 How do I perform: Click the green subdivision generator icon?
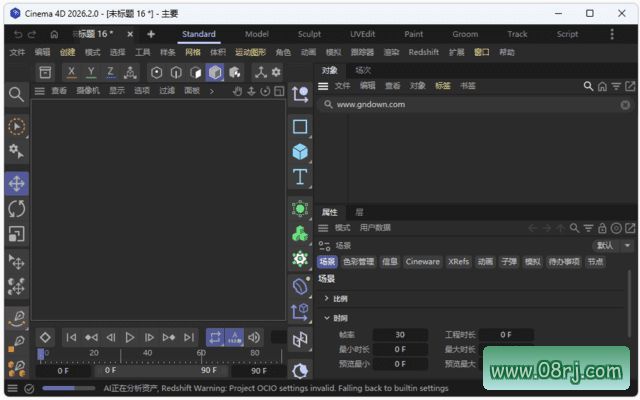pyautogui.click(x=300, y=209)
